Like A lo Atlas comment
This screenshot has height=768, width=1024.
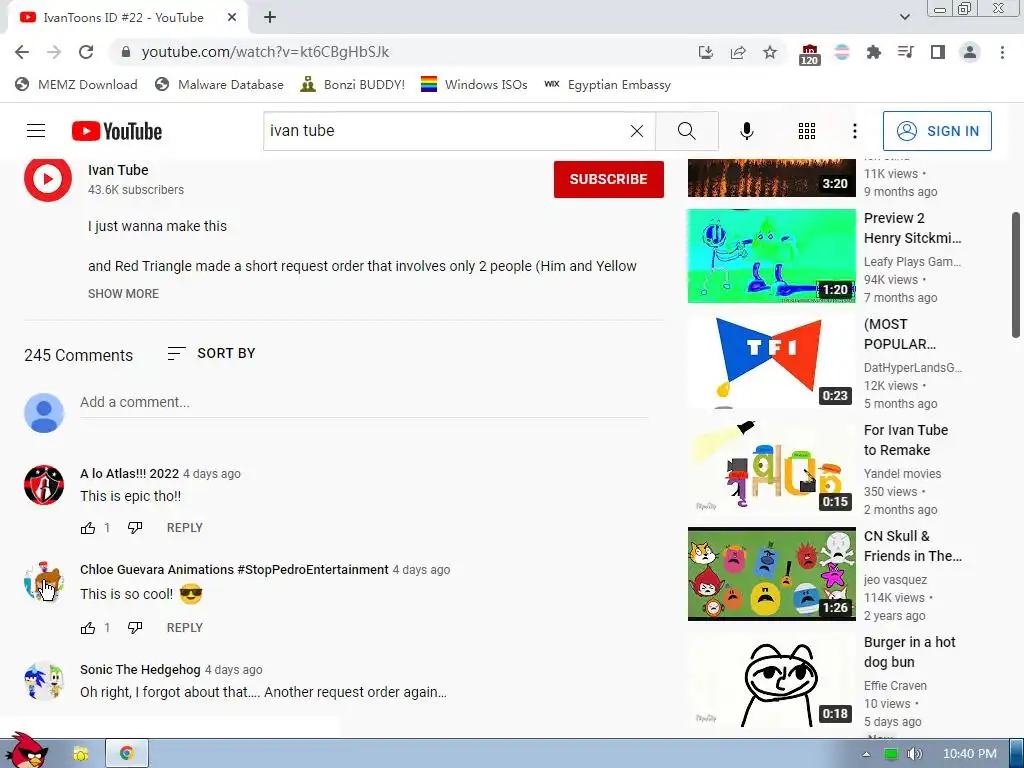point(88,528)
